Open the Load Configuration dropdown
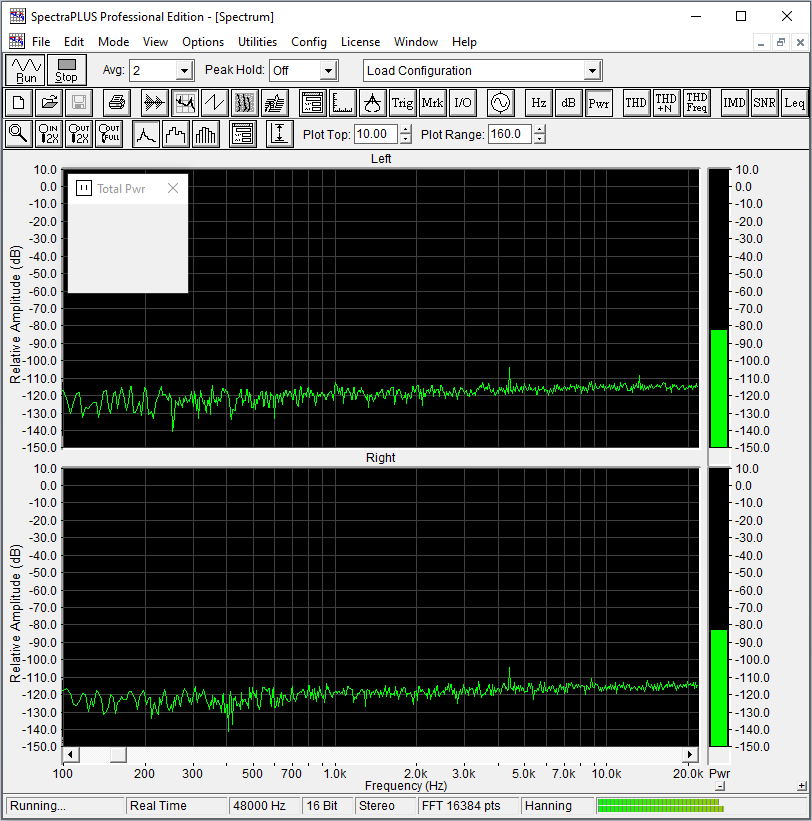The image size is (812, 821). point(592,71)
